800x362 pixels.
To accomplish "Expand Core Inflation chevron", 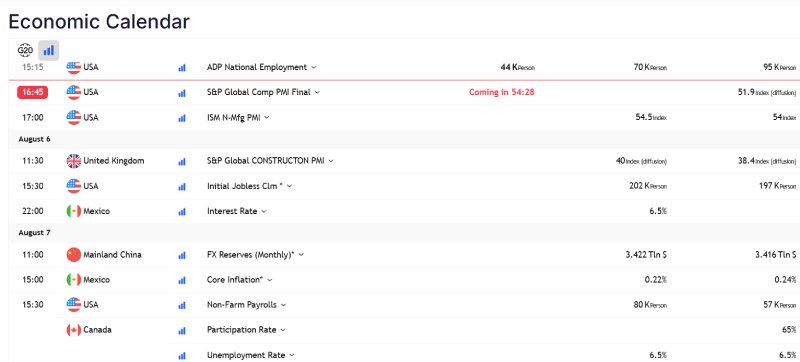I will (270, 279).
